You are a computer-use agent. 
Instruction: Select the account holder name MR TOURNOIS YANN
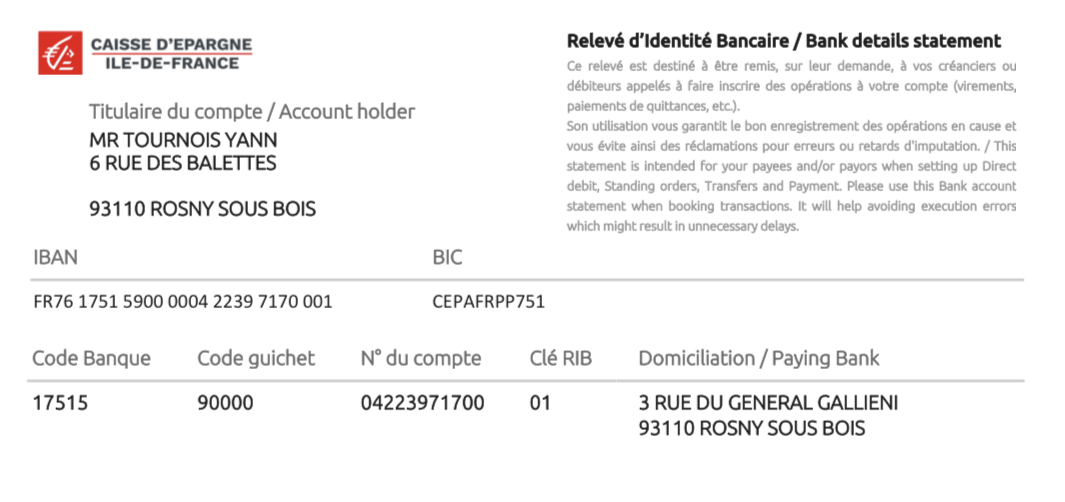183,140
